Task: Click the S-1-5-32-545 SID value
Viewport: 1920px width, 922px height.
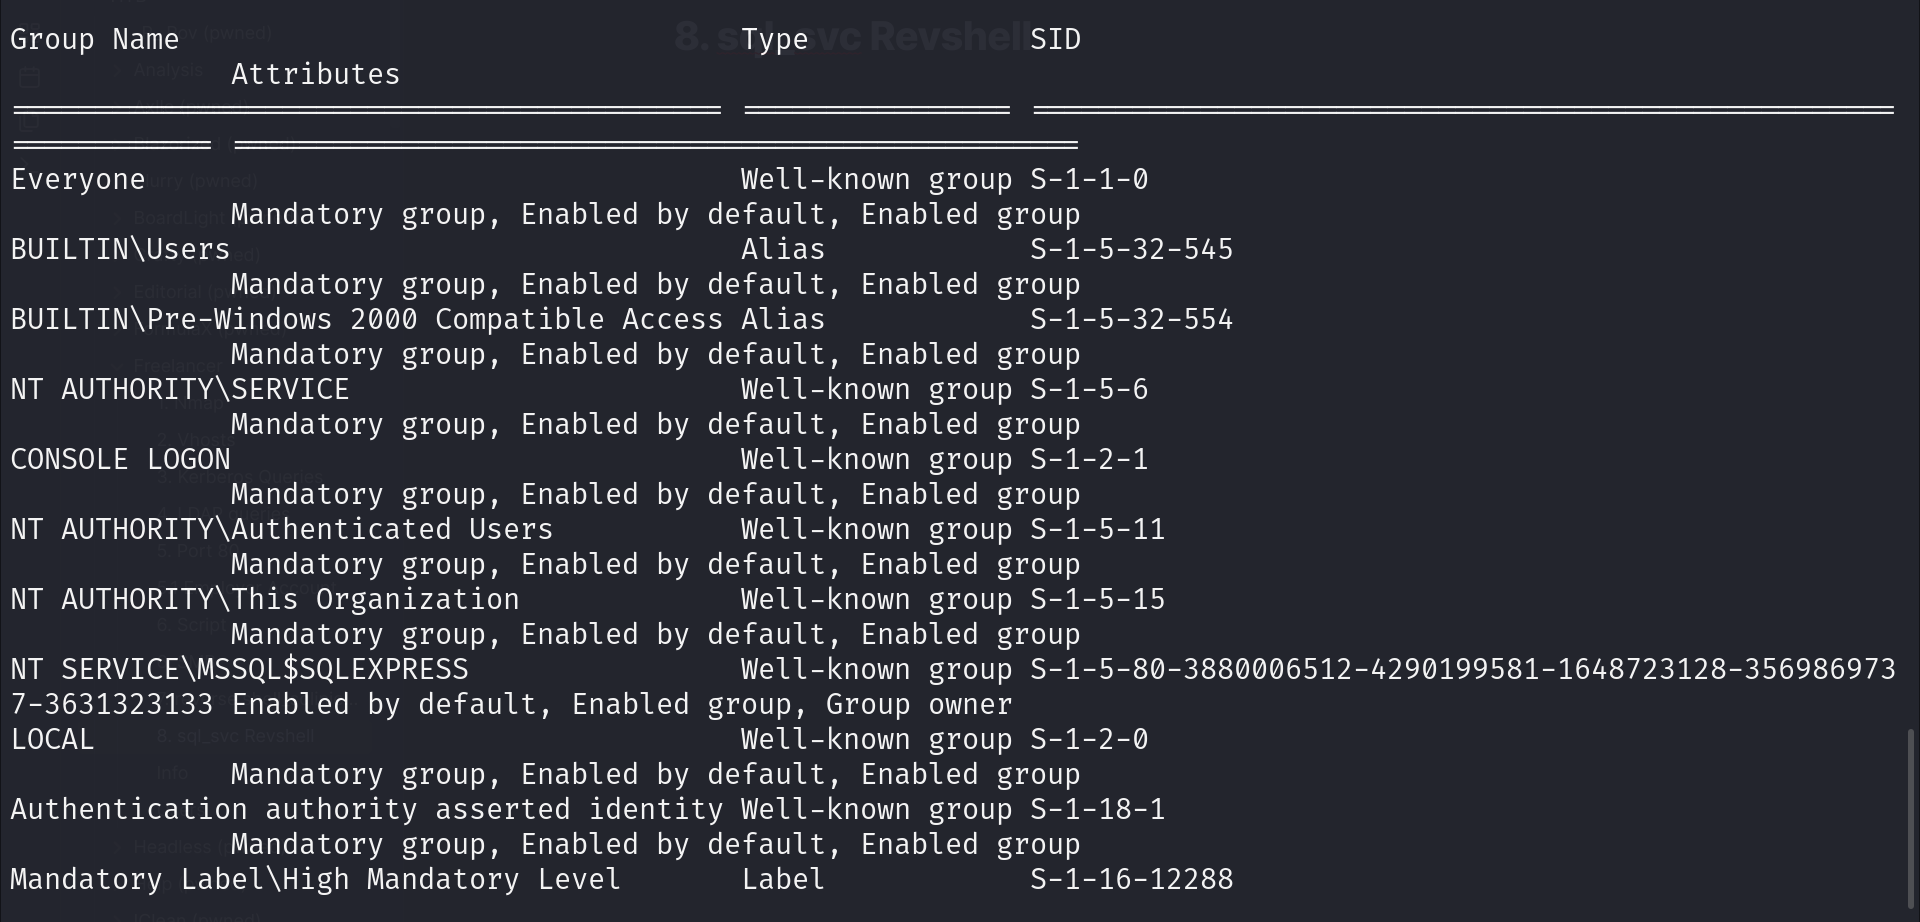Action: point(1131,250)
